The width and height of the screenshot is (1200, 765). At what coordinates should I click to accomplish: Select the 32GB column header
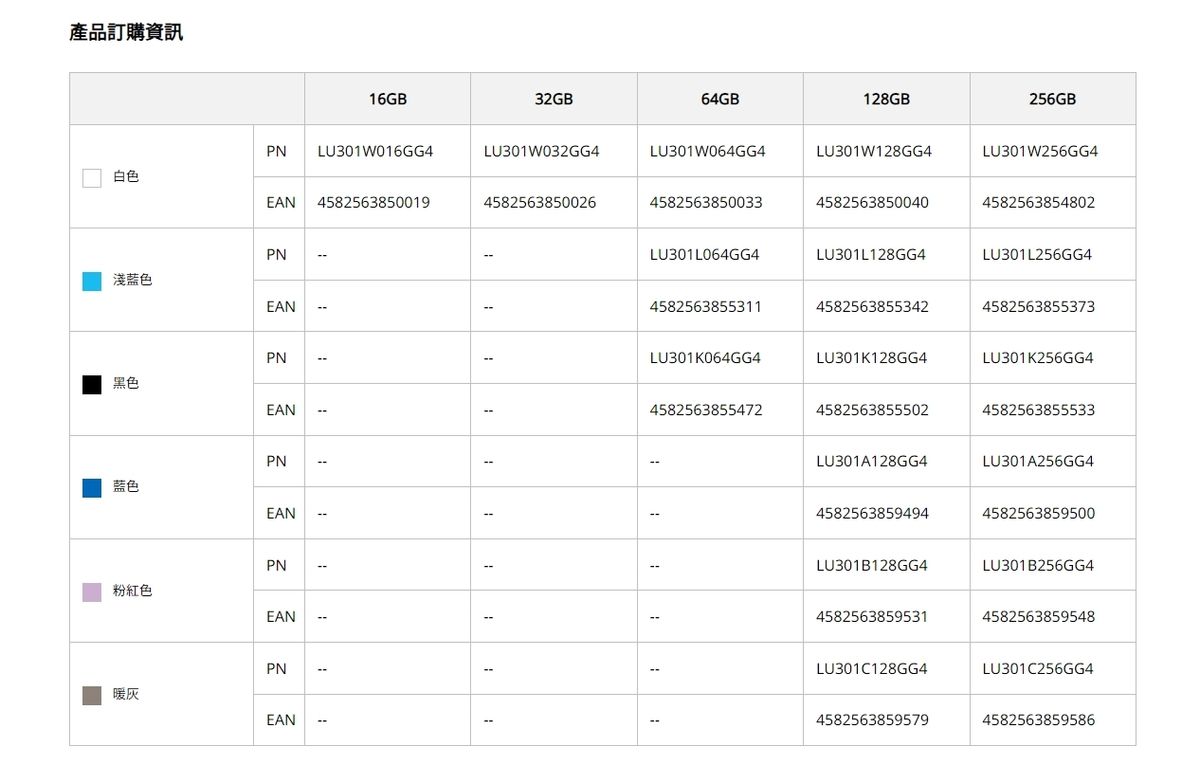[x=554, y=99]
